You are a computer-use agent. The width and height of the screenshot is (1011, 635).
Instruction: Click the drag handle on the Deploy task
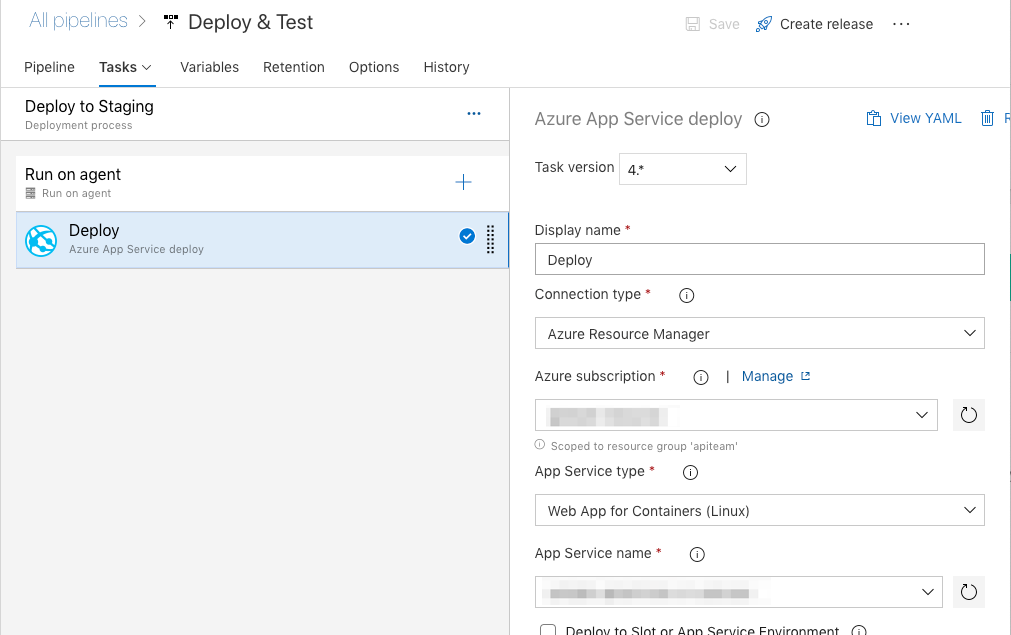point(490,239)
